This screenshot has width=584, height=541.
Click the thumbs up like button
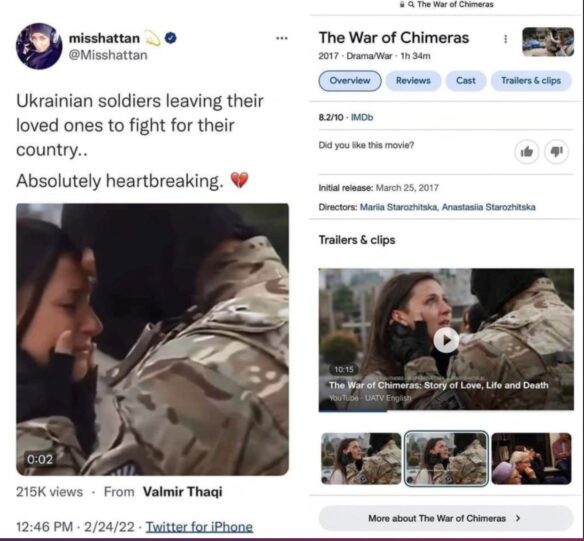[x=527, y=152]
